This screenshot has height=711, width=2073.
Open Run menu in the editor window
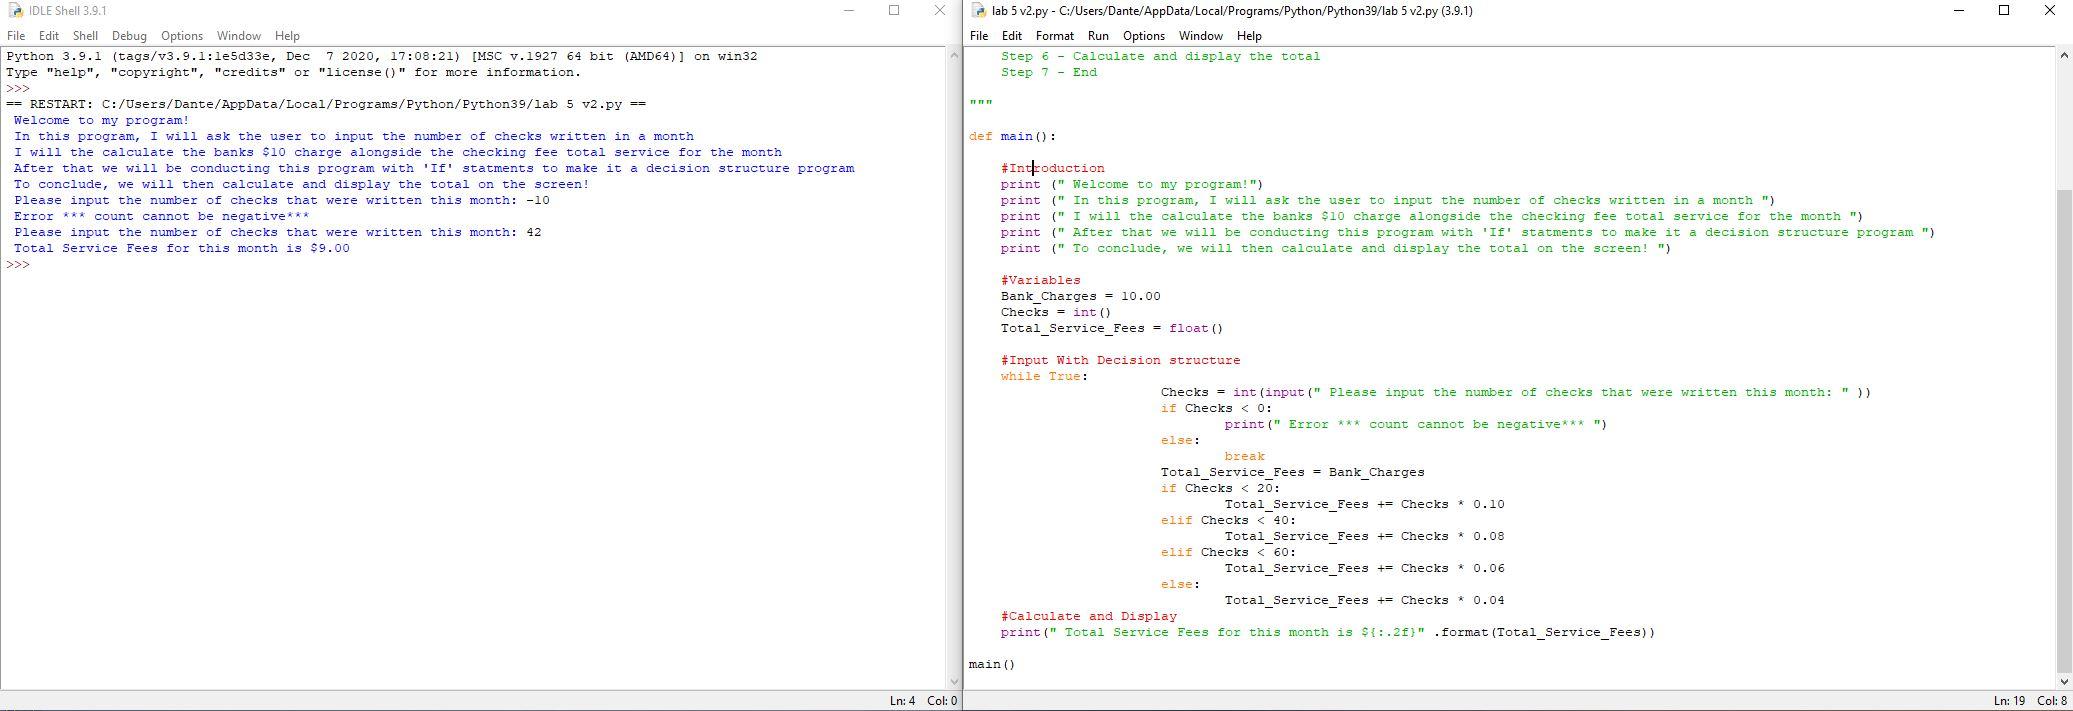point(1098,35)
